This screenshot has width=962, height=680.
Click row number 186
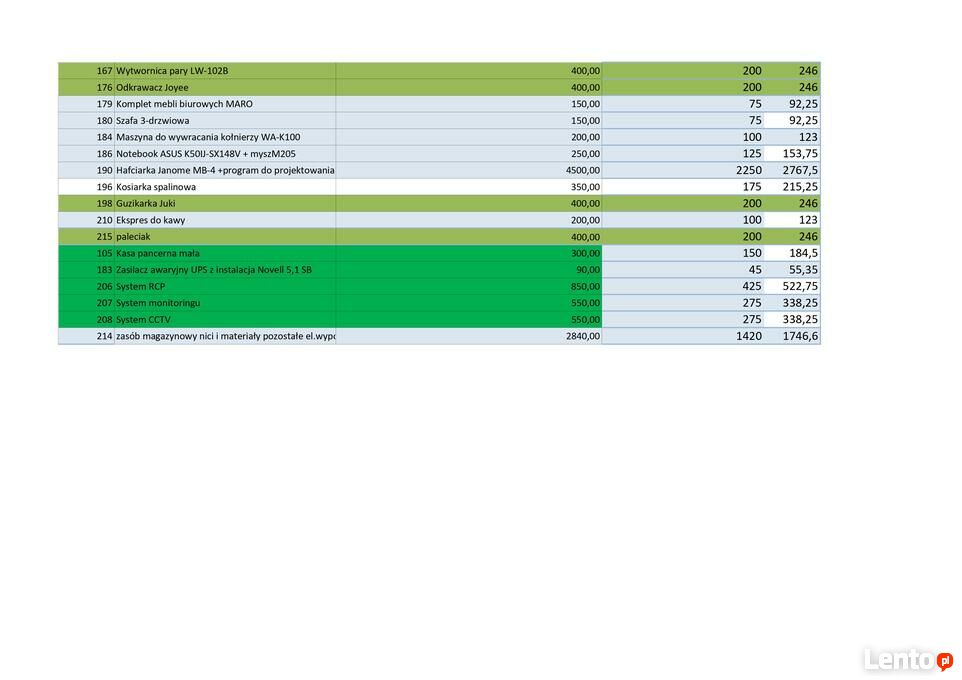tap(87, 153)
